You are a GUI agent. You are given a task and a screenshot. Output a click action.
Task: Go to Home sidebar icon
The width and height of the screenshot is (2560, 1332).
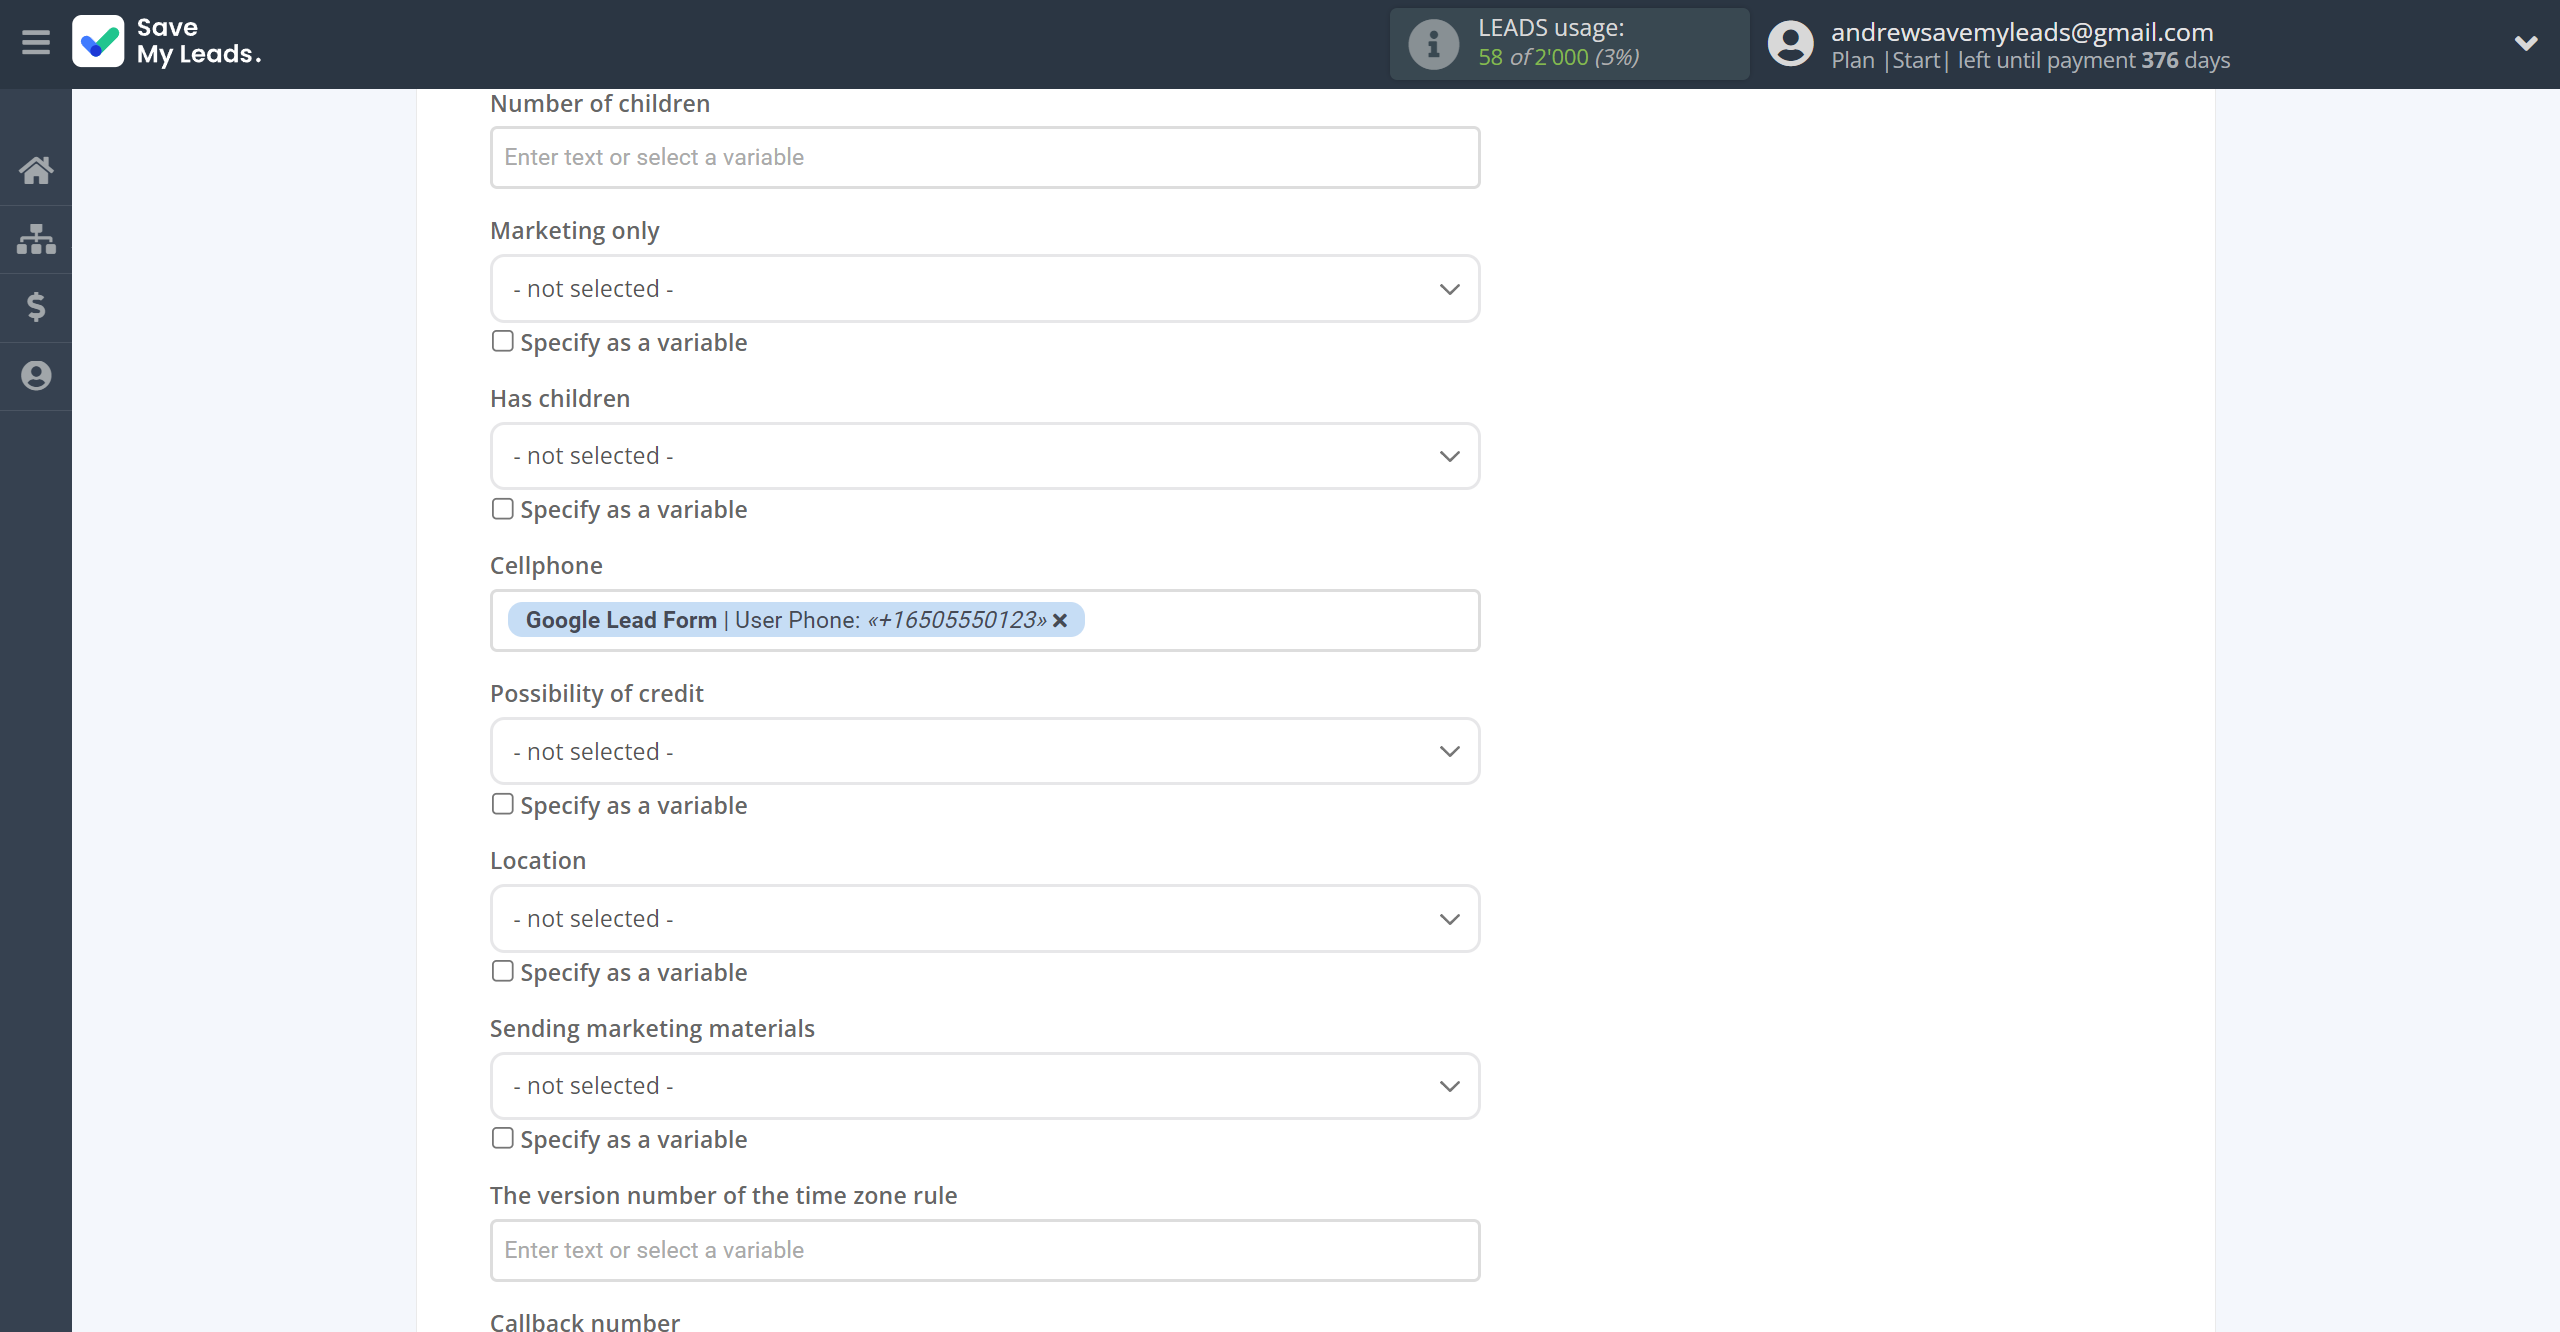(36, 170)
